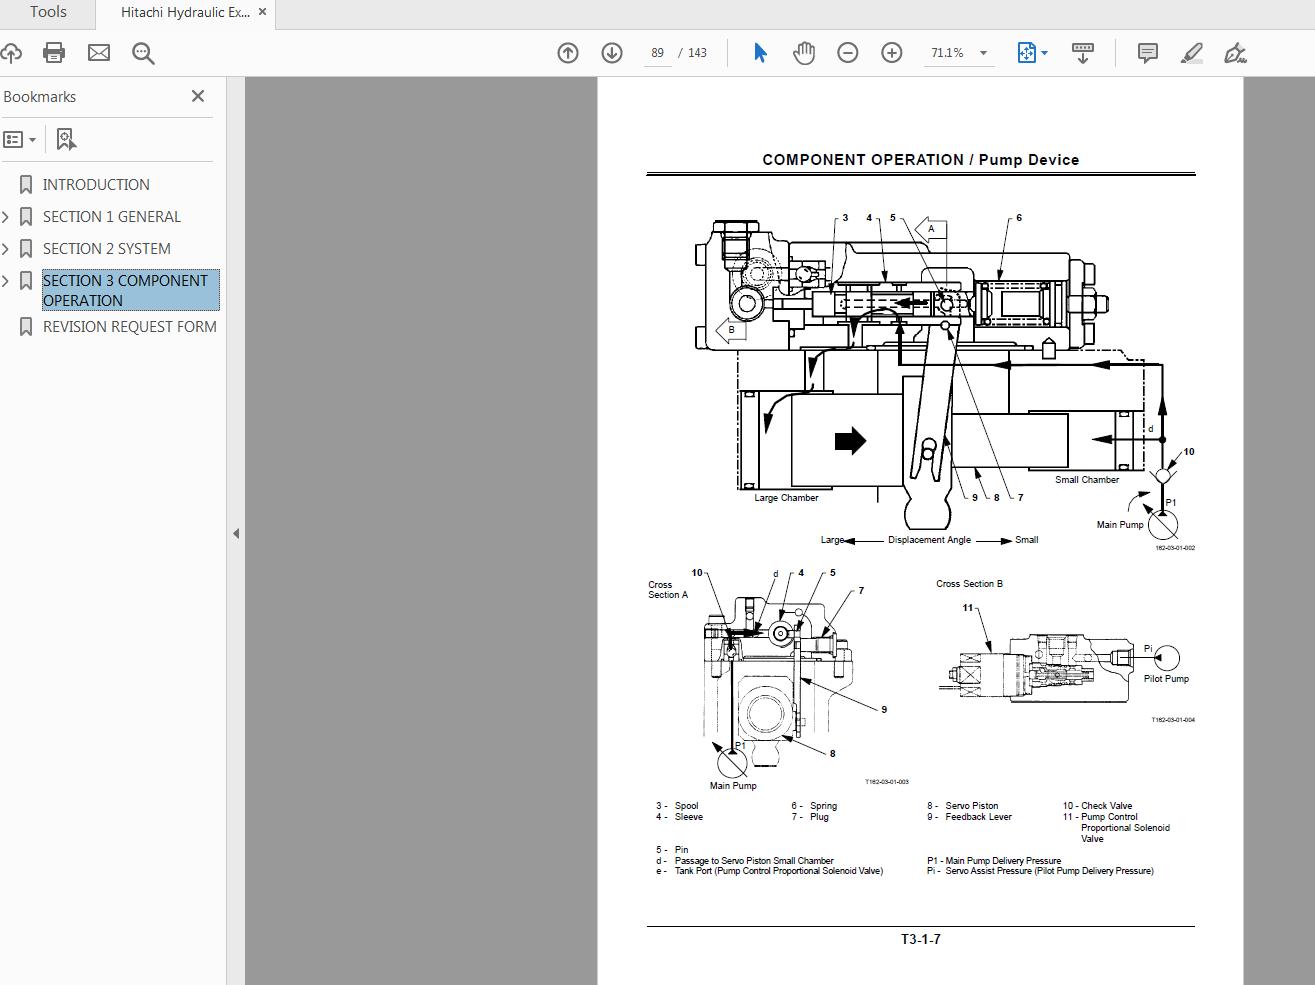Select the Hitachi Hydraulic document tab

185,13
